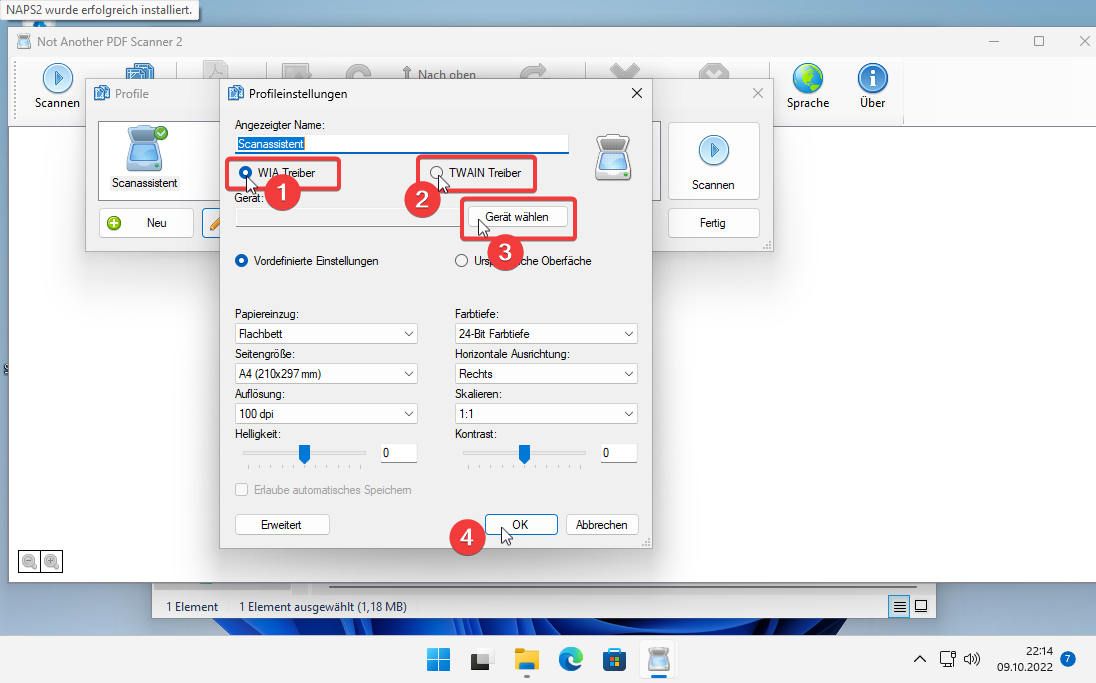This screenshot has height=683, width=1096.
Task: Launch Microsoft Edge from taskbar
Action: (570, 659)
